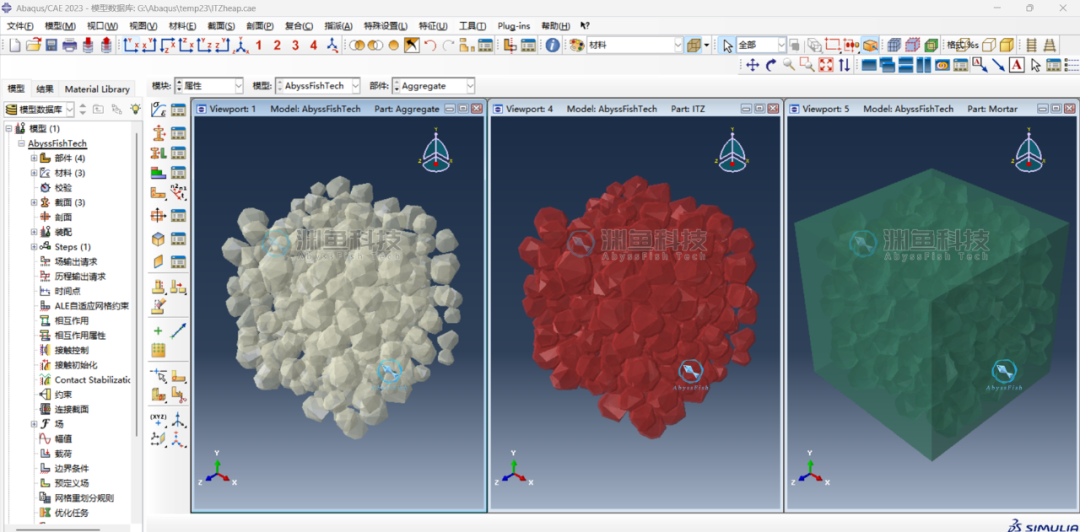Select the AbyssFishTech model node
Screen dimensions: 1080x532
pyautogui.click(x=57, y=143)
